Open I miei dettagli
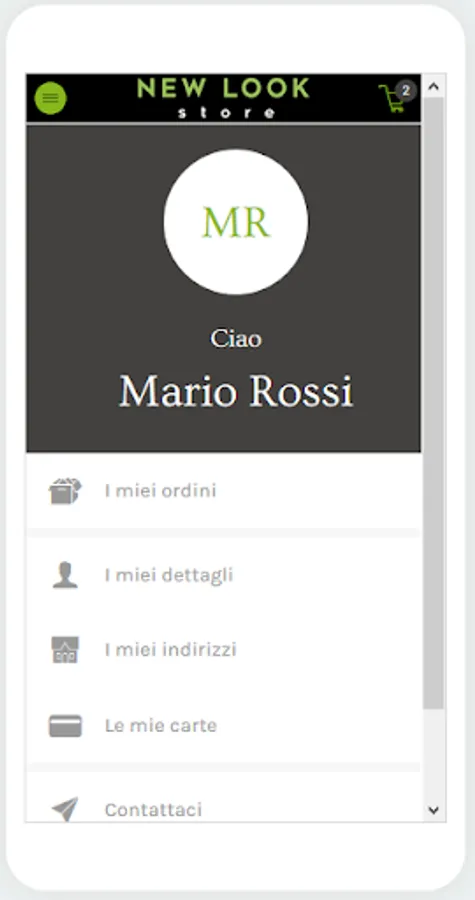 pyautogui.click(x=169, y=575)
